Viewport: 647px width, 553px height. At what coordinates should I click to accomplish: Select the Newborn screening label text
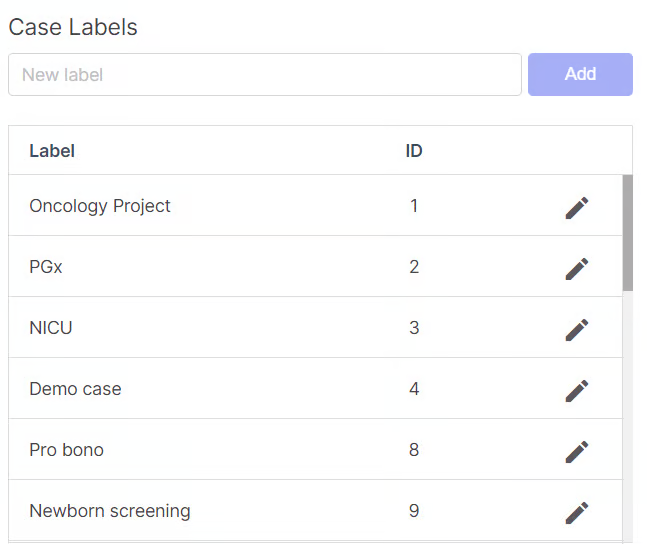(110, 511)
